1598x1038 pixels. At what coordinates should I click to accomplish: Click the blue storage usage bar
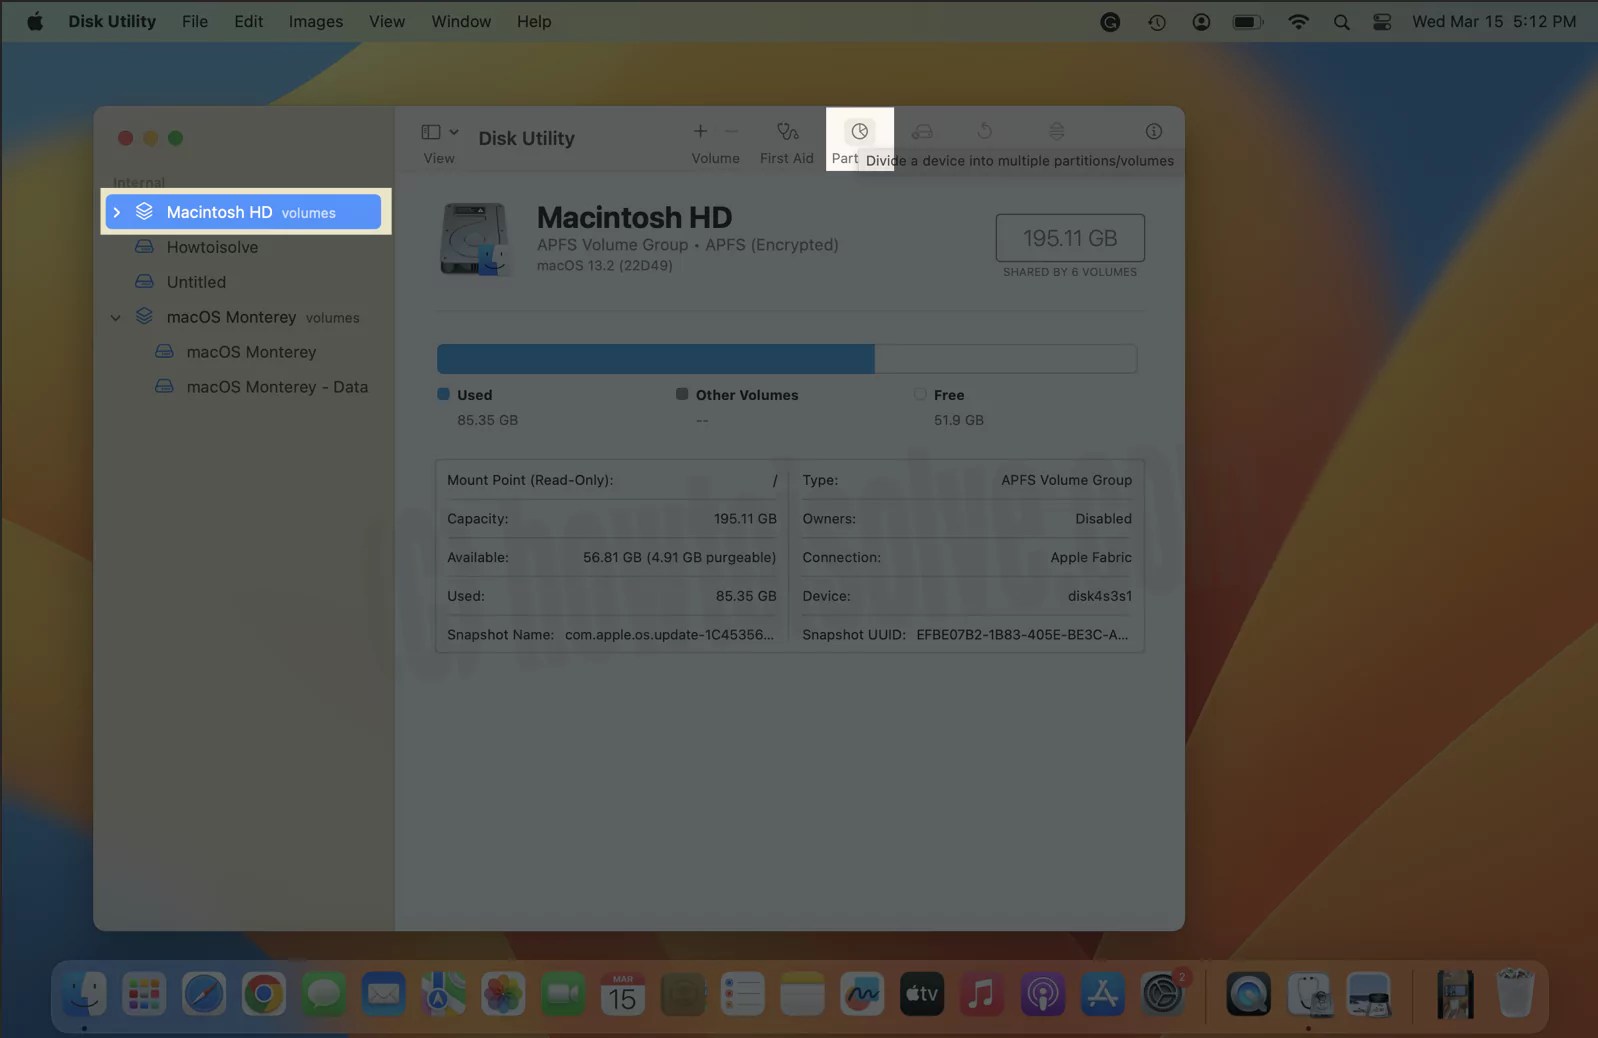point(656,358)
